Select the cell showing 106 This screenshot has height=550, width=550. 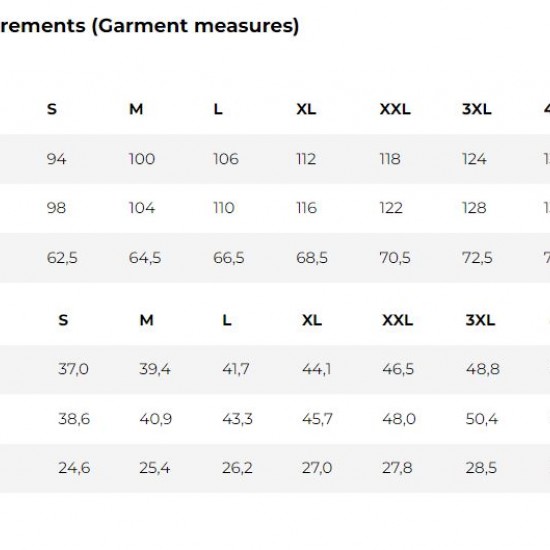(226, 159)
